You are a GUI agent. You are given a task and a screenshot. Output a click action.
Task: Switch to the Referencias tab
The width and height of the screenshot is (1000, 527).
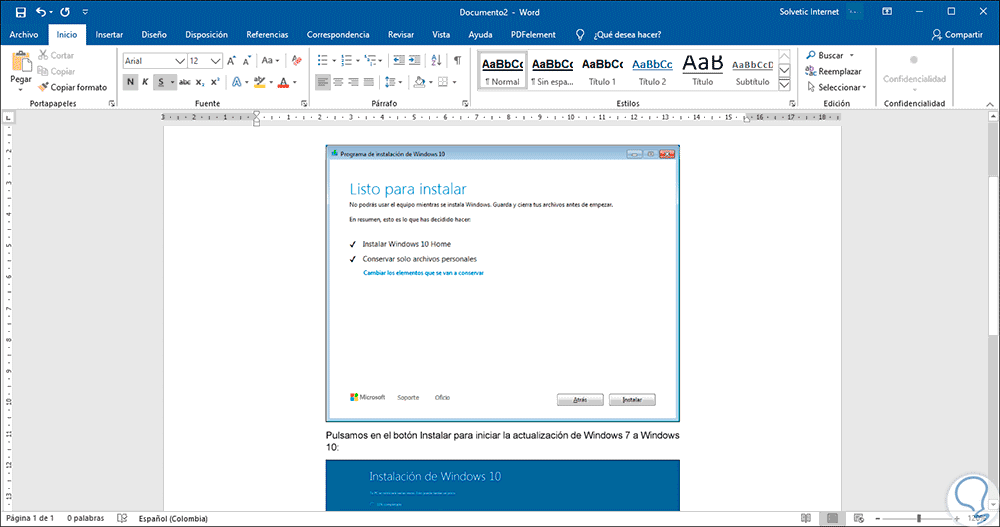pos(267,34)
